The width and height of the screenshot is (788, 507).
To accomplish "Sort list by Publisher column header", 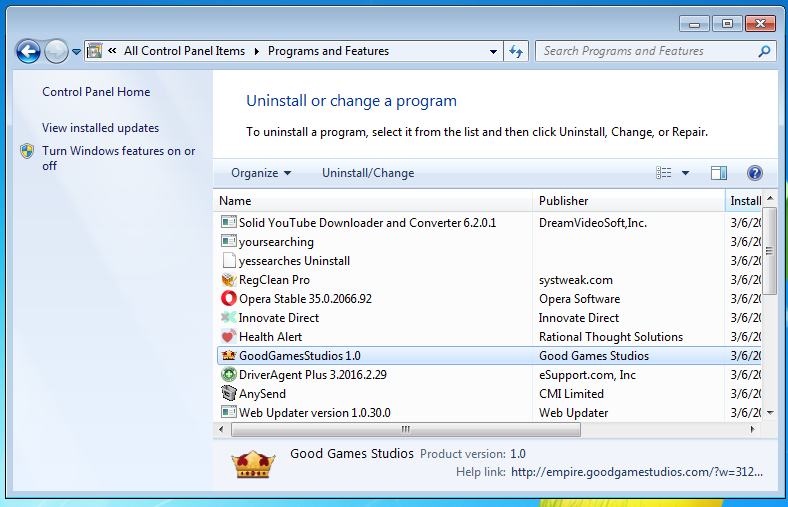I will (628, 201).
